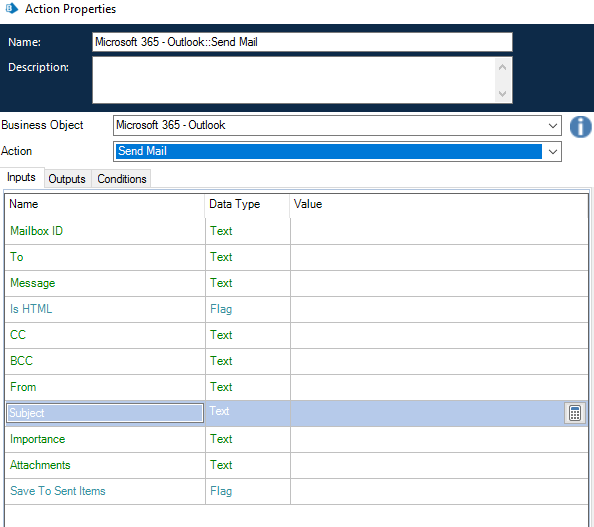The height and width of the screenshot is (527, 594).
Task: Click the Value cell for BCC
Action: [439, 361]
